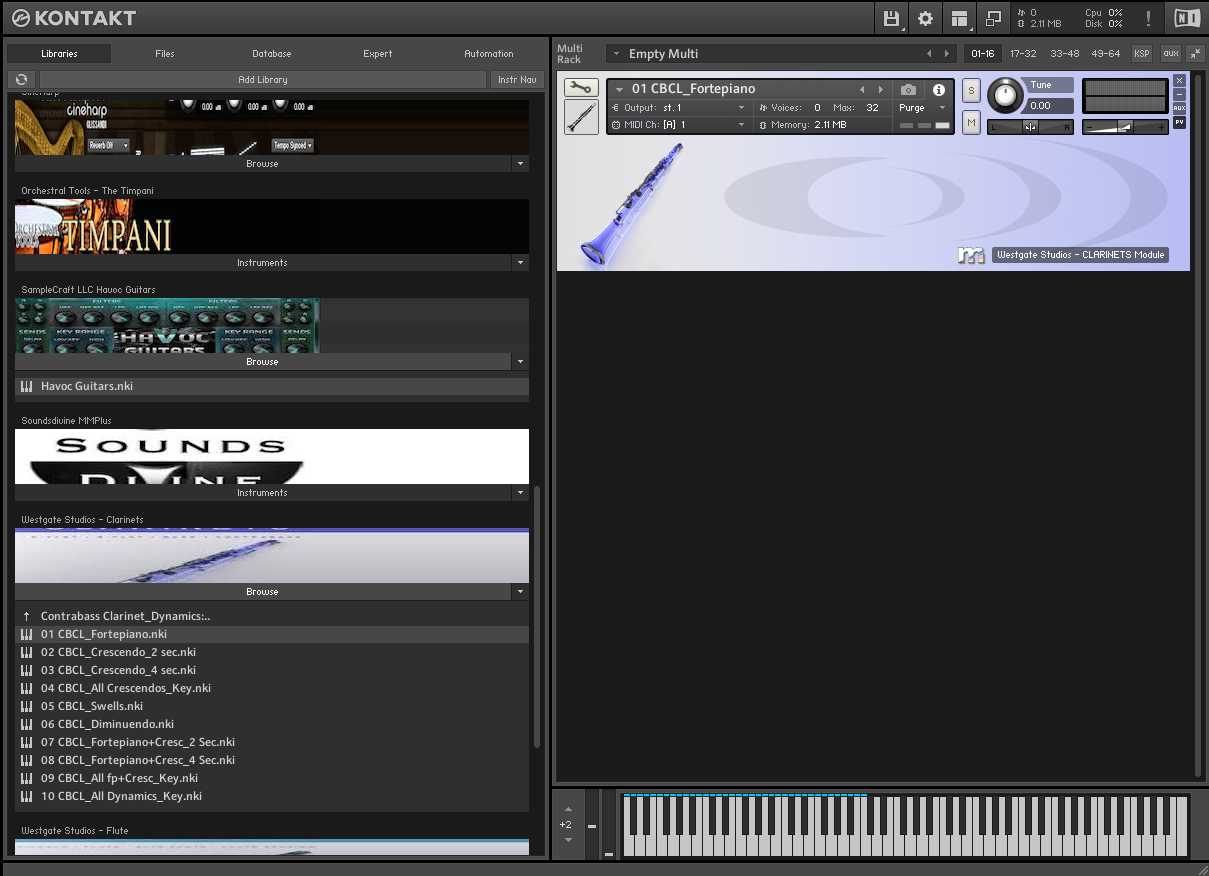Screen dimensions: 1209x876
Task: Toggle the PV performance view button
Action: click(1179, 122)
